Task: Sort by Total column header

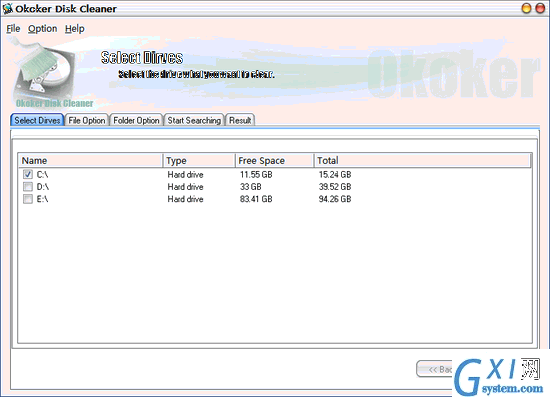Action: (x=422, y=161)
